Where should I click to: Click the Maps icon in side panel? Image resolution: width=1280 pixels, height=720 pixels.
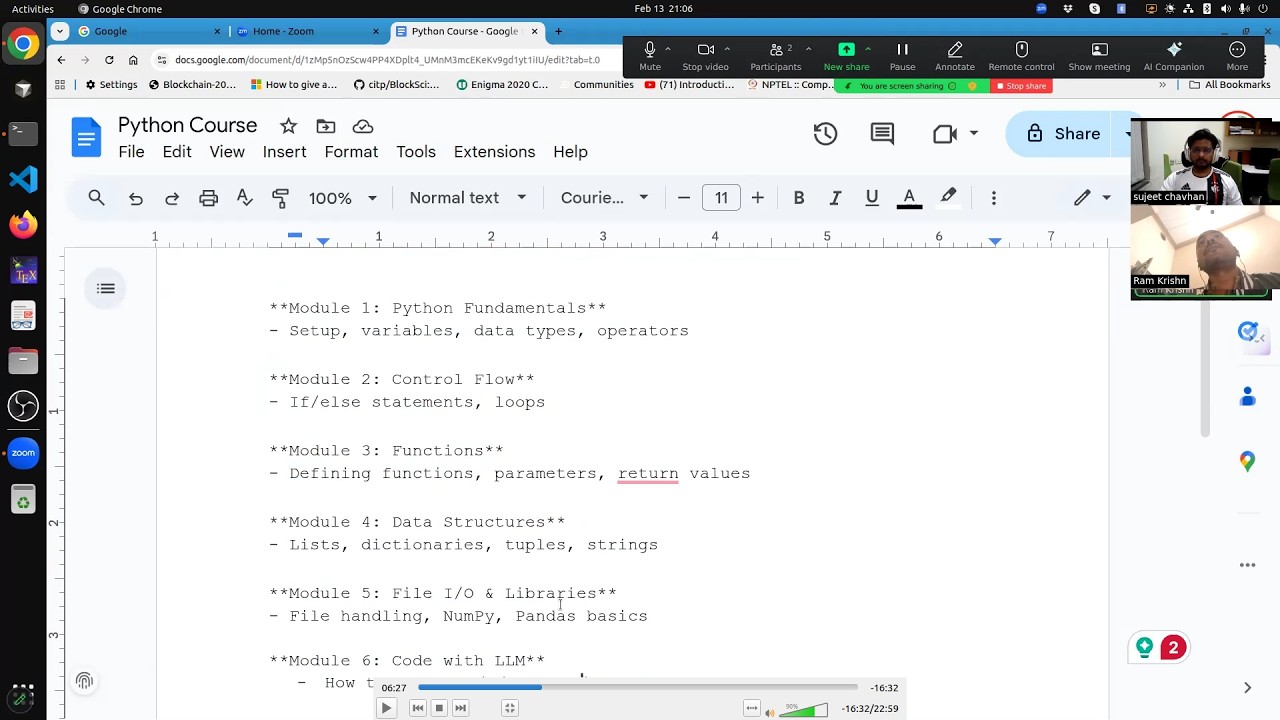pos(1247,461)
